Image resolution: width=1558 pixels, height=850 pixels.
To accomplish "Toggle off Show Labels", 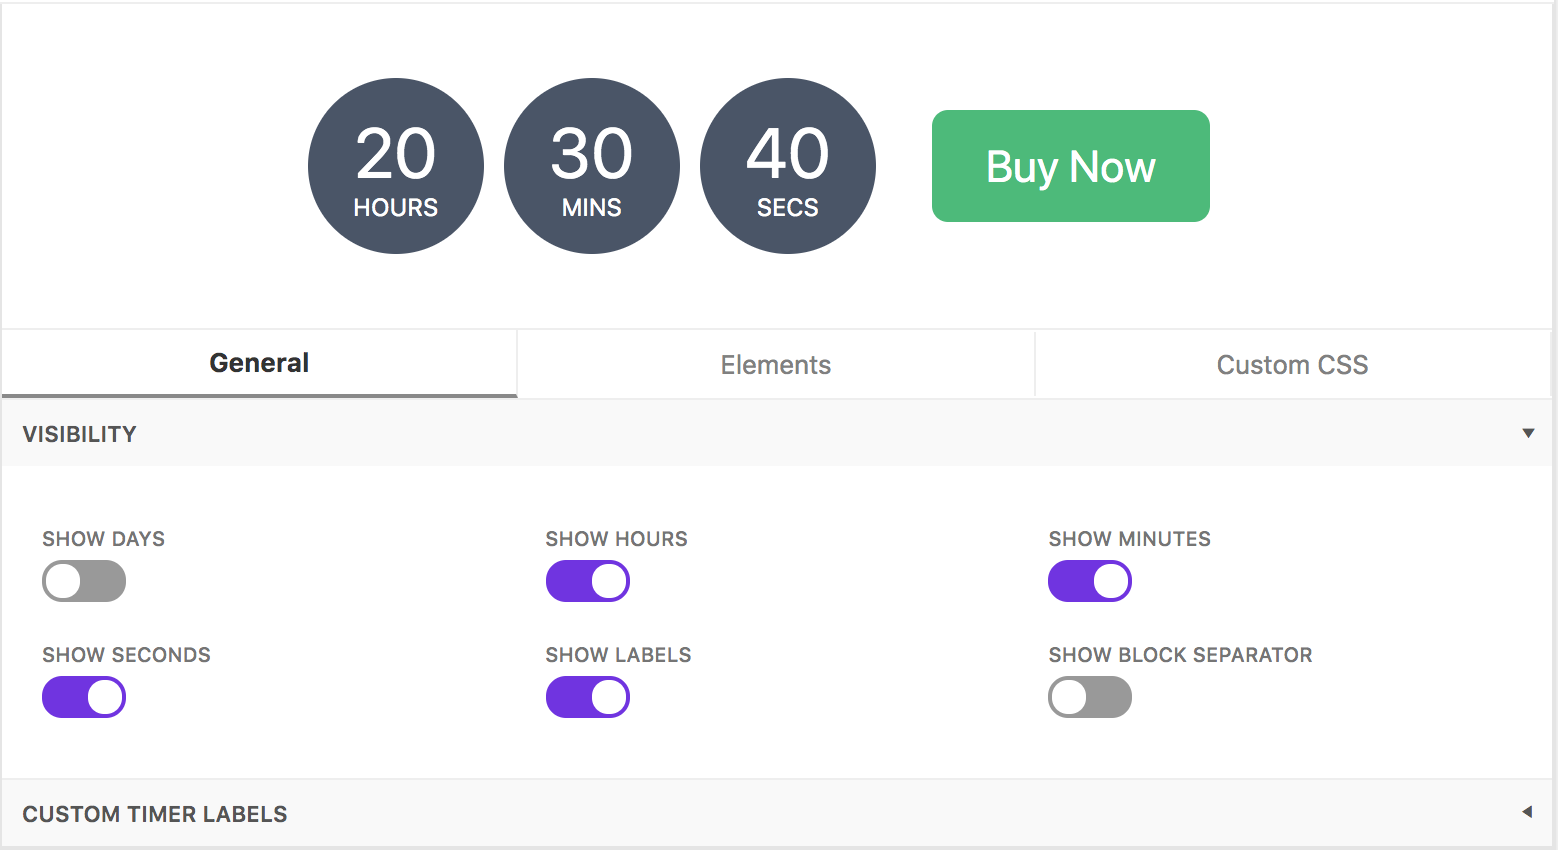I will (x=587, y=697).
